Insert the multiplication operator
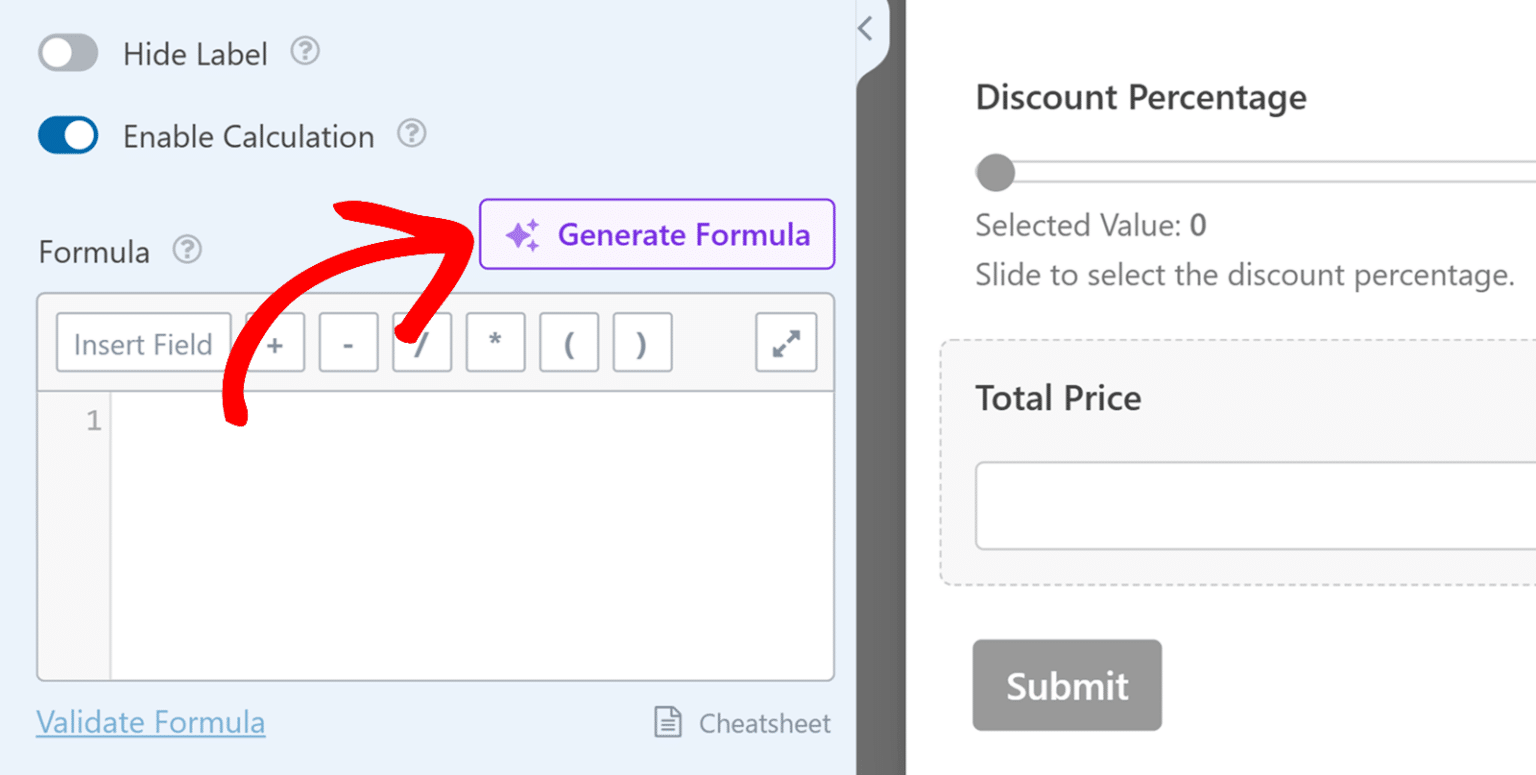 click(494, 342)
